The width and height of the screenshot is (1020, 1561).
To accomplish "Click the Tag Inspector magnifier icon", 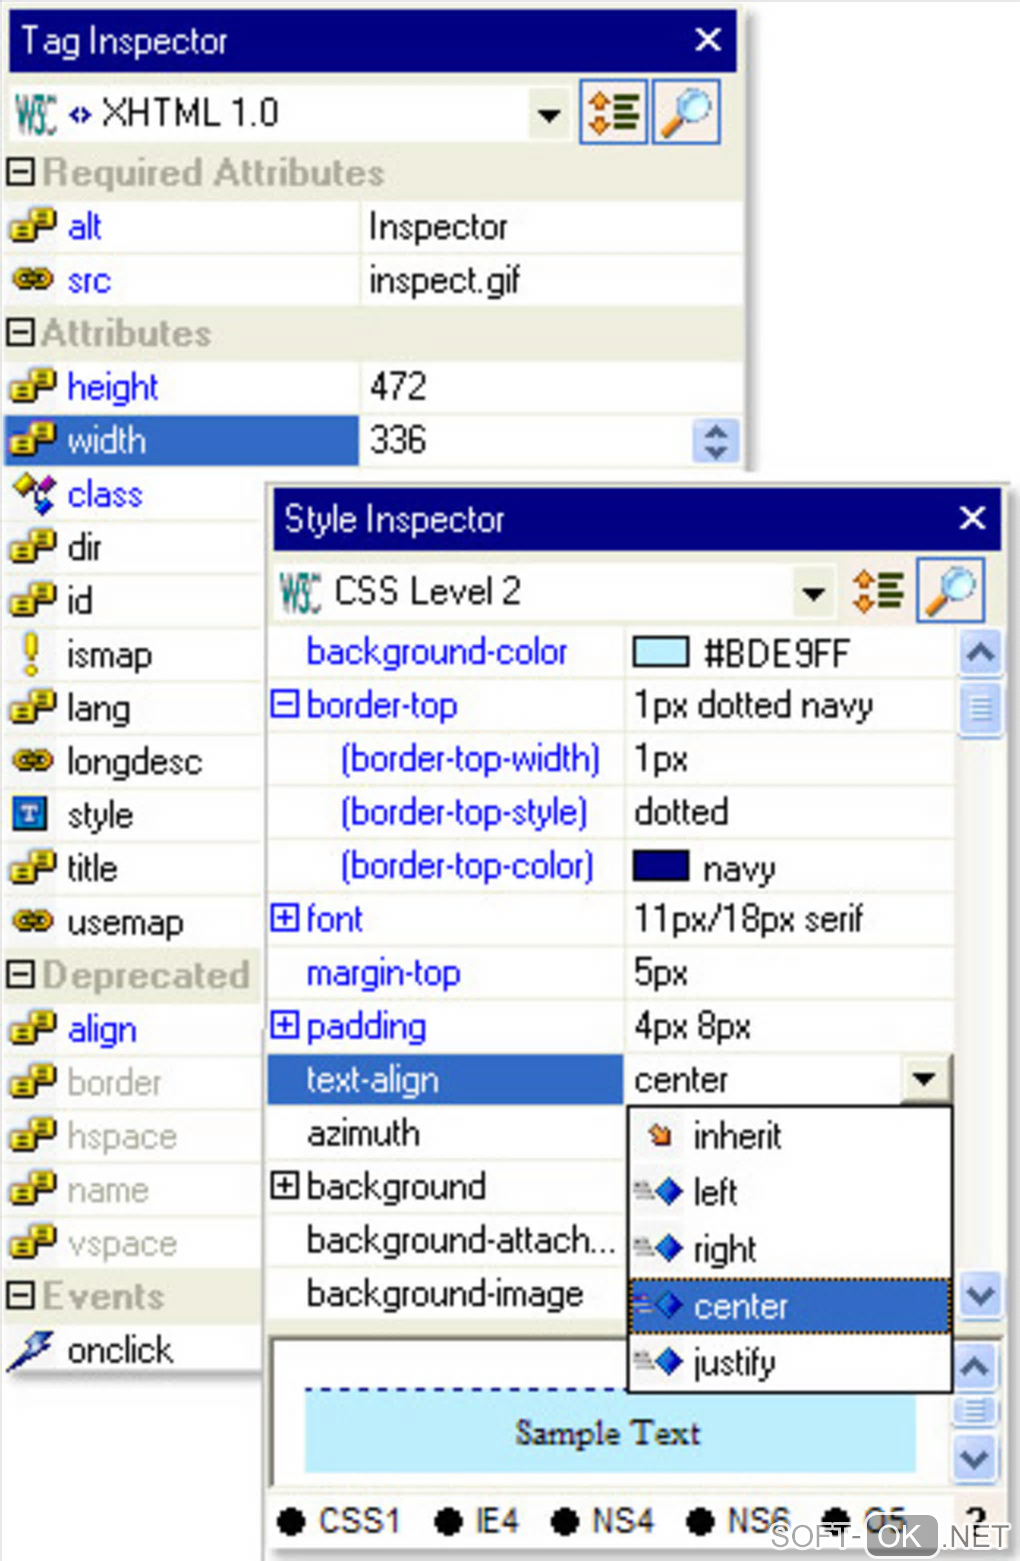I will (686, 112).
